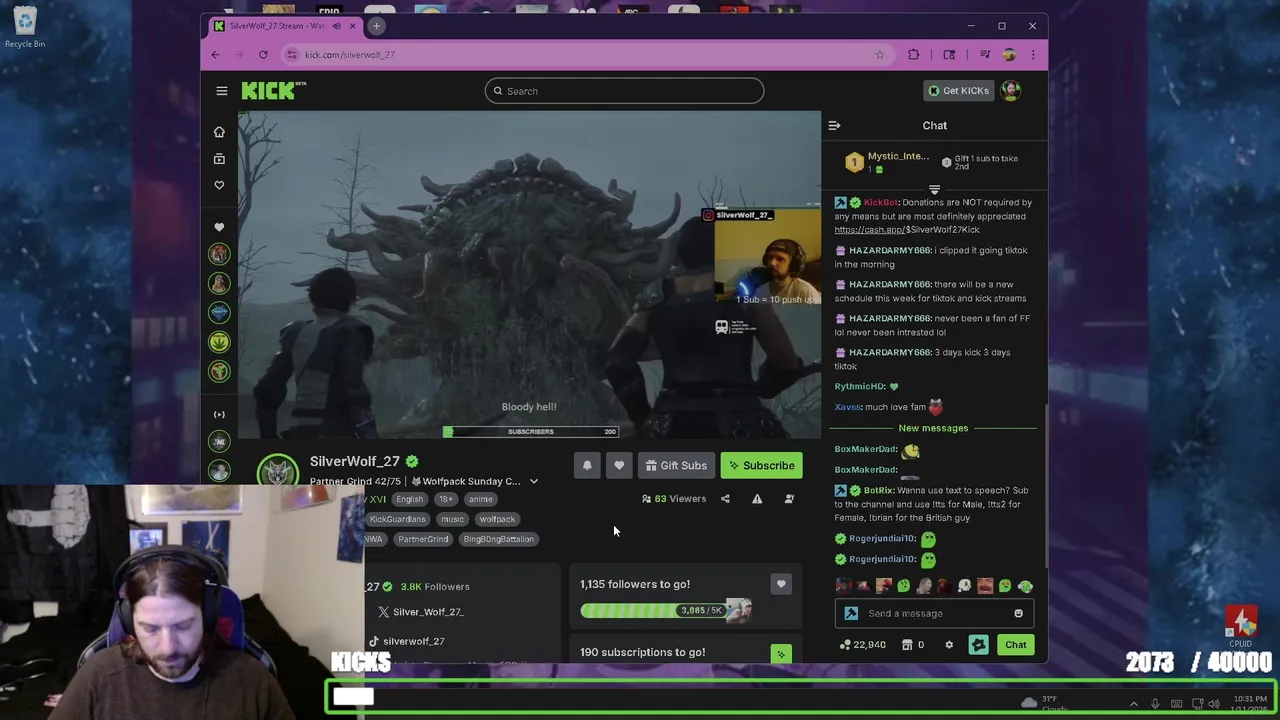Collapse the chat panel arrow icon

click(834, 126)
